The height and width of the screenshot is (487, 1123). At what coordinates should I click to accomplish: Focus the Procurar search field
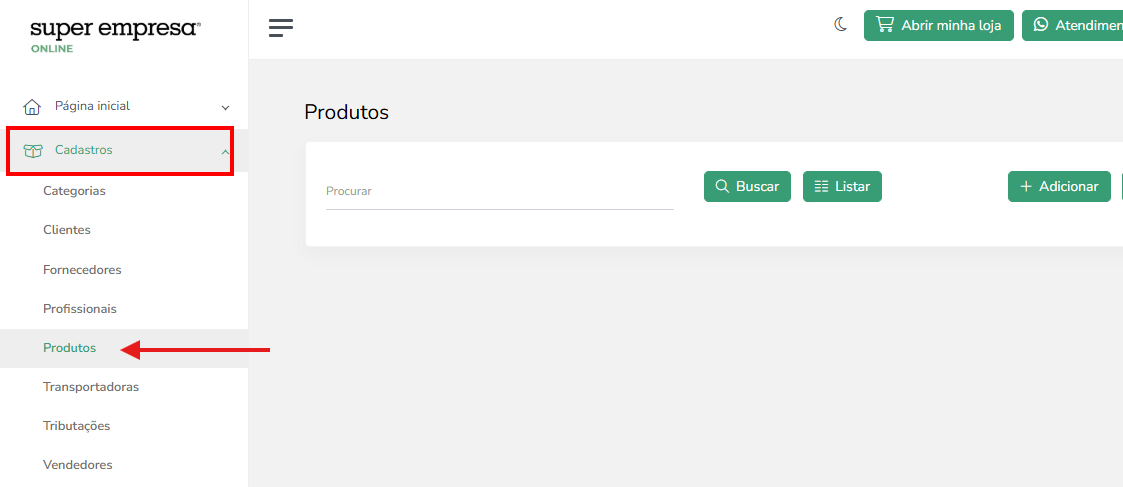click(x=500, y=192)
